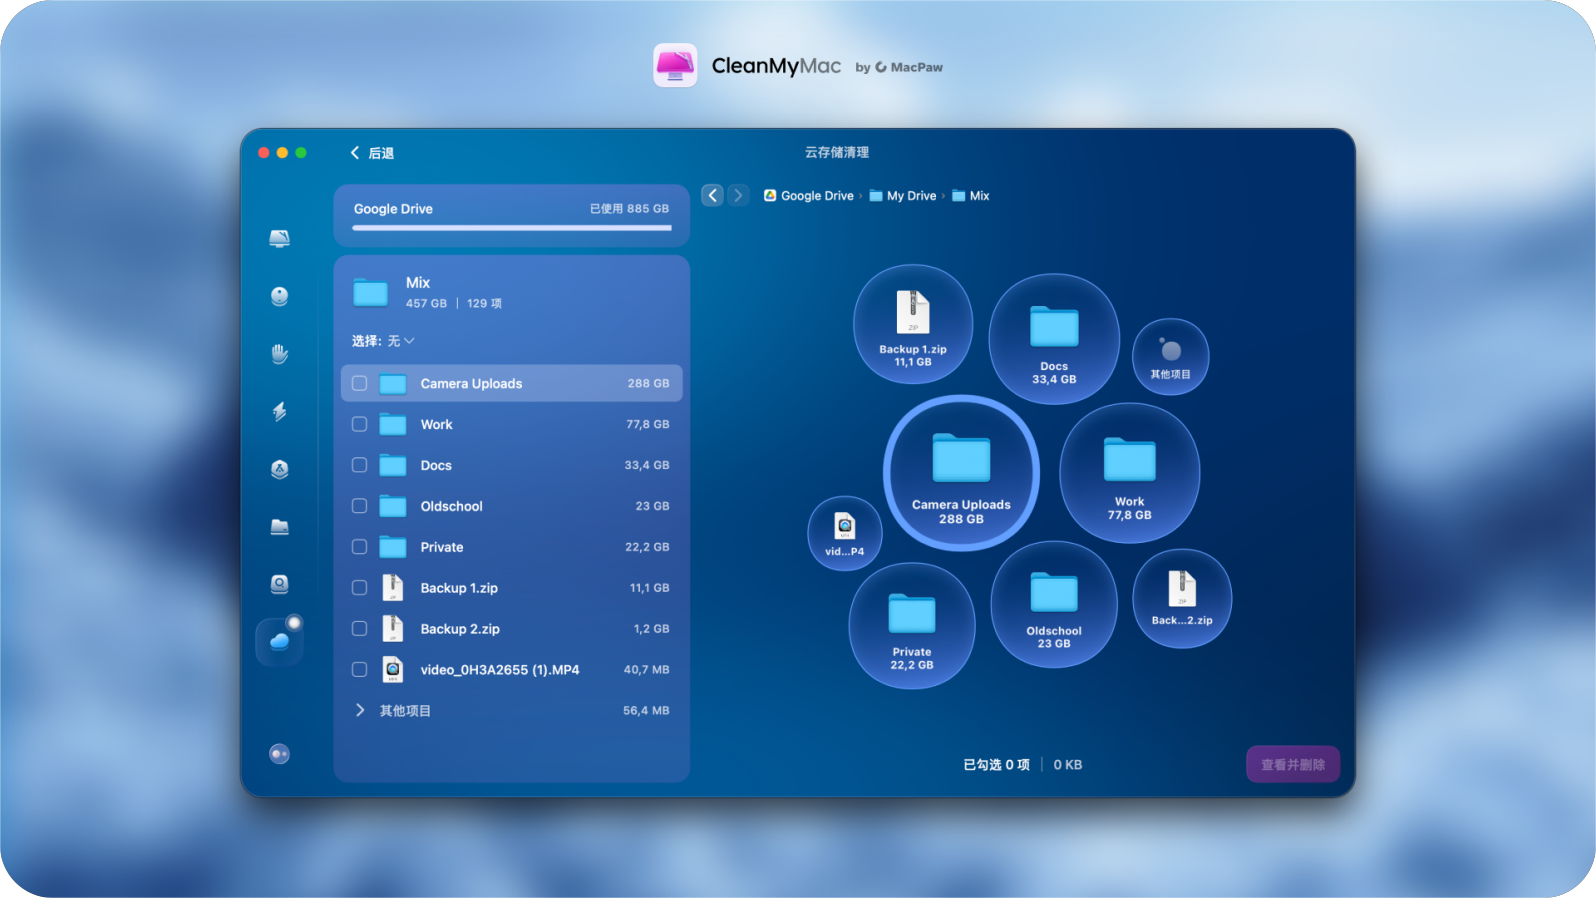Image resolution: width=1596 pixels, height=898 pixels.
Task: Click the Oldschool folder name in list
Action: coord(451,506)
